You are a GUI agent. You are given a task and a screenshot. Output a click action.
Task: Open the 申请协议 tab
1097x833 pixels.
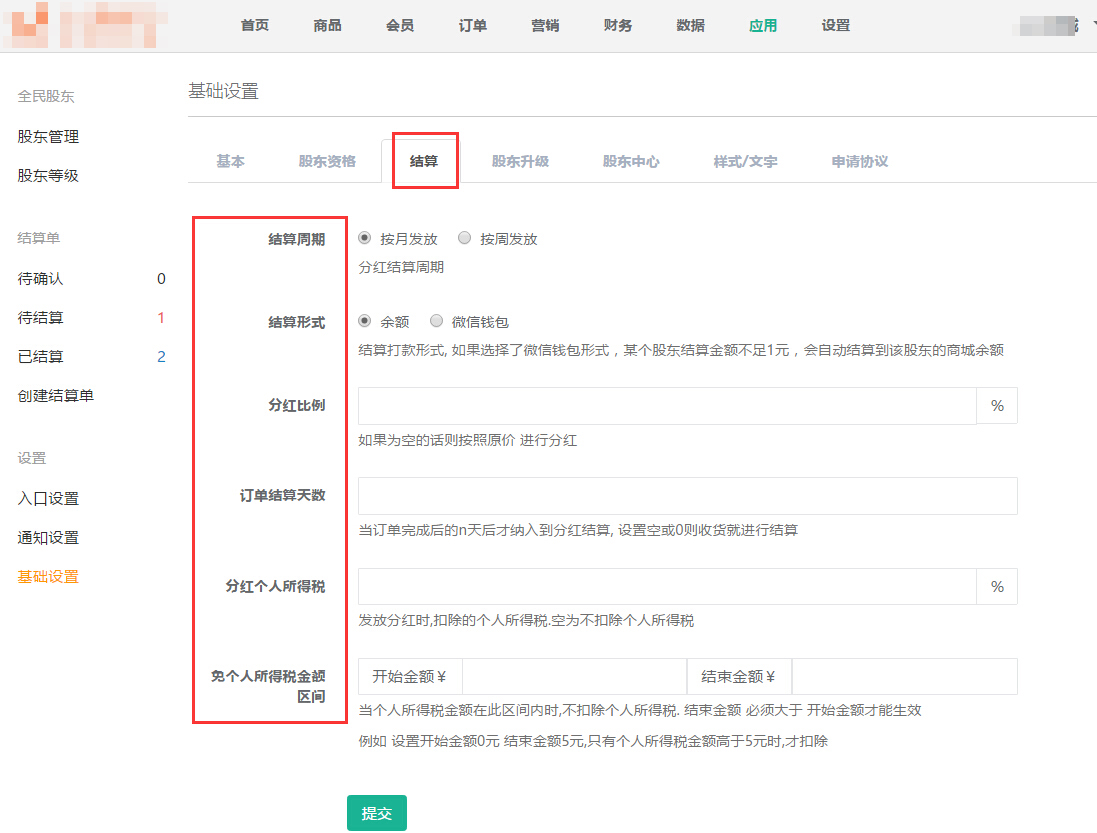[860, 161]
